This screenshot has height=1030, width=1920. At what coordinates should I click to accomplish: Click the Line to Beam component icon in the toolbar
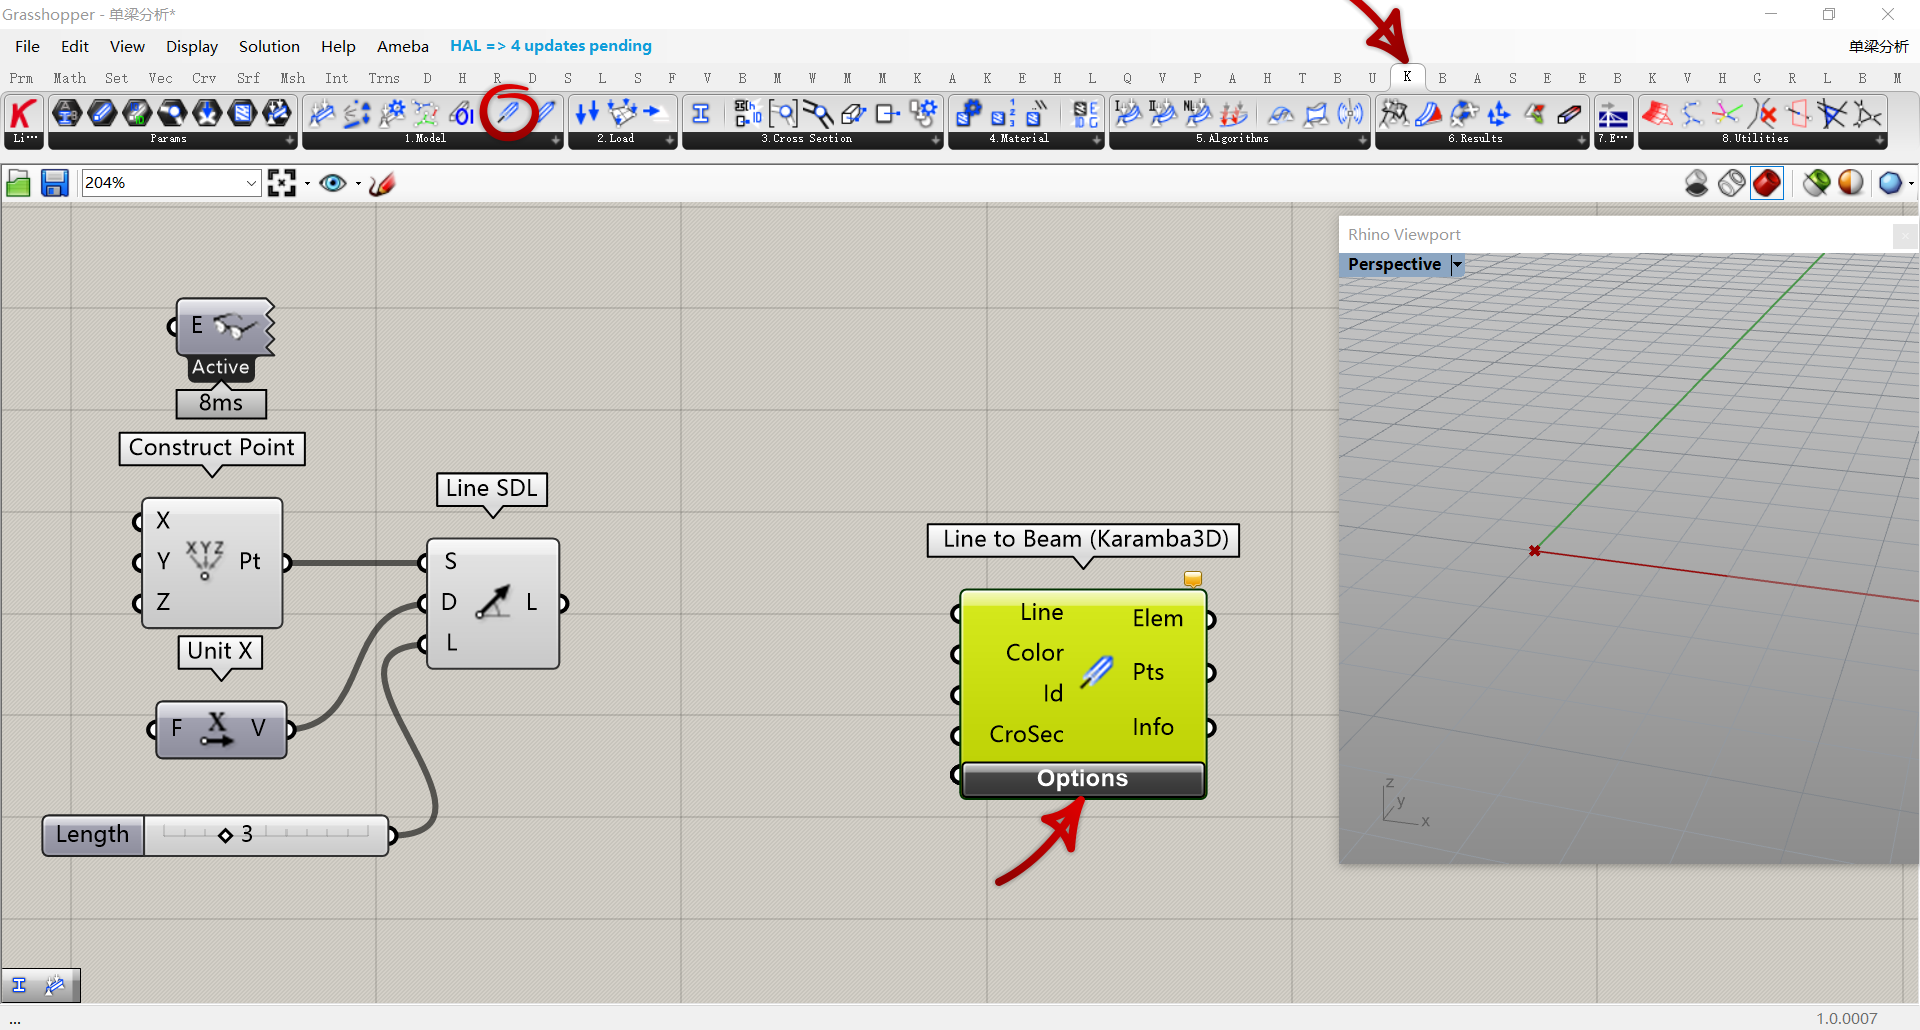point(509,113)
